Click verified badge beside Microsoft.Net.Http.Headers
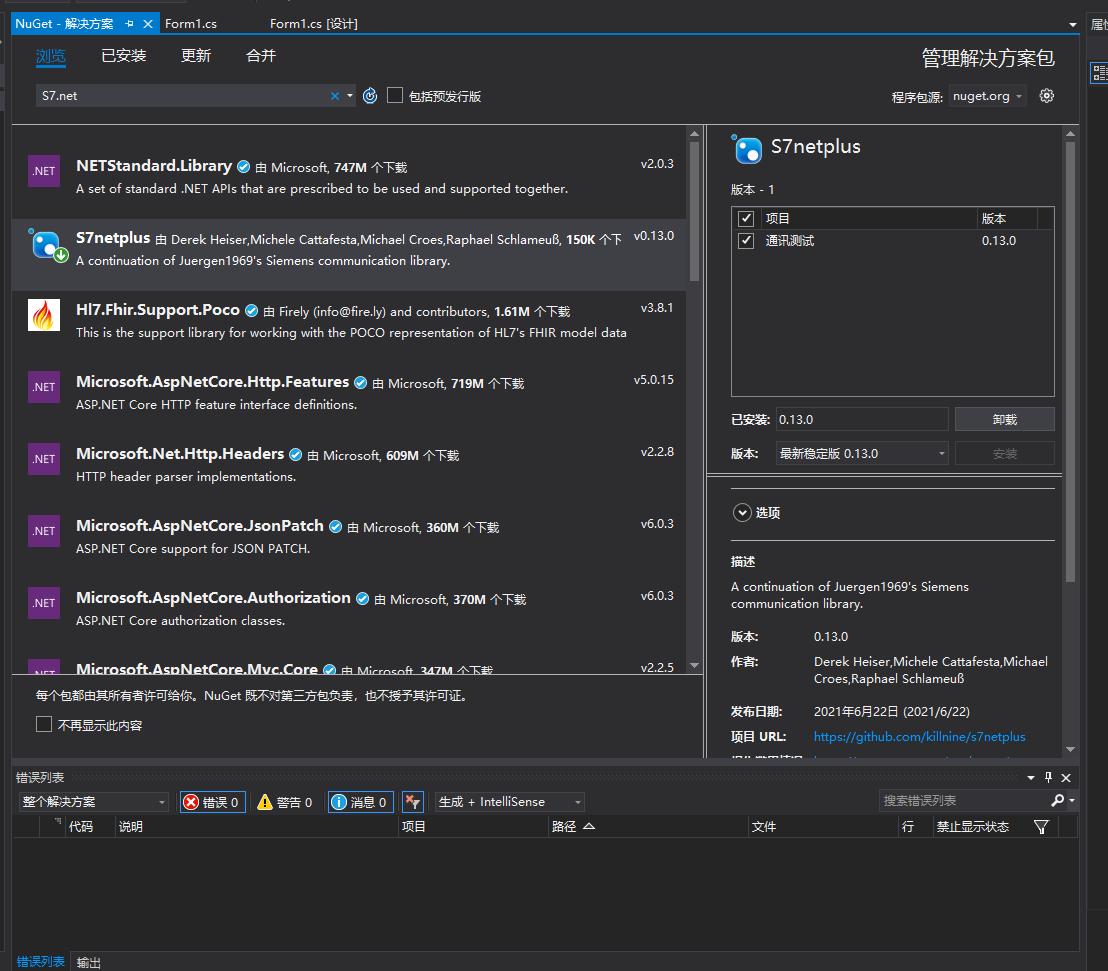 (x=295, y=454)
